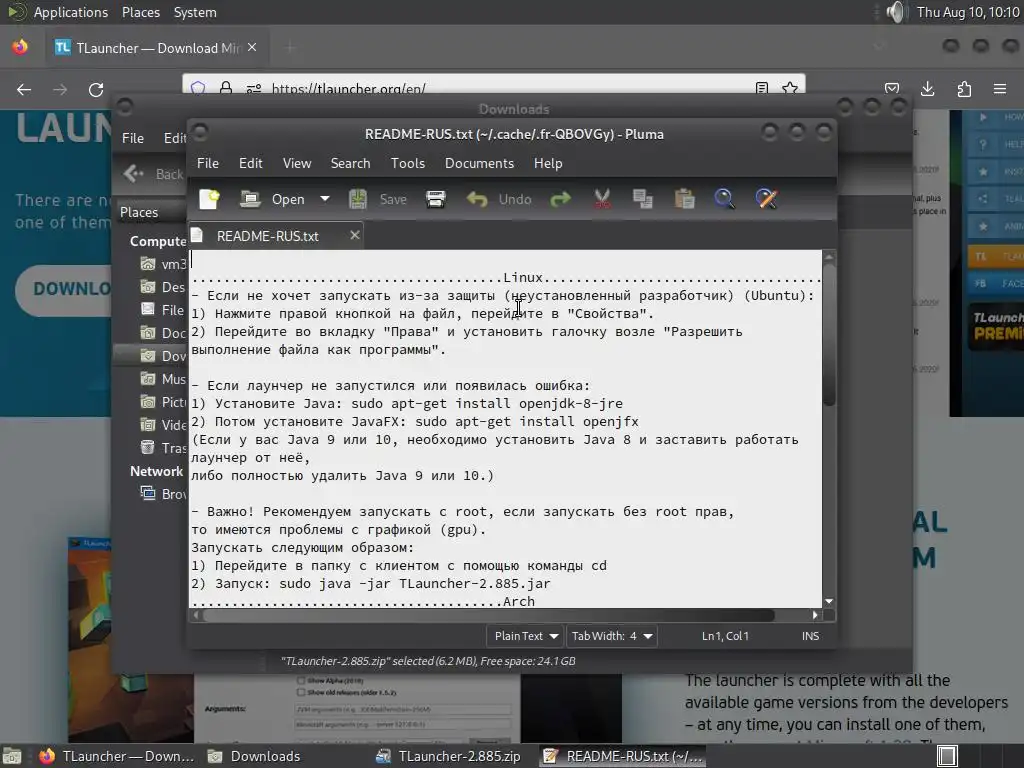Open the Tab Width dropdown
Image resolution: width=1024 pixels, height=768 pixels.
[x=612, y=636]
